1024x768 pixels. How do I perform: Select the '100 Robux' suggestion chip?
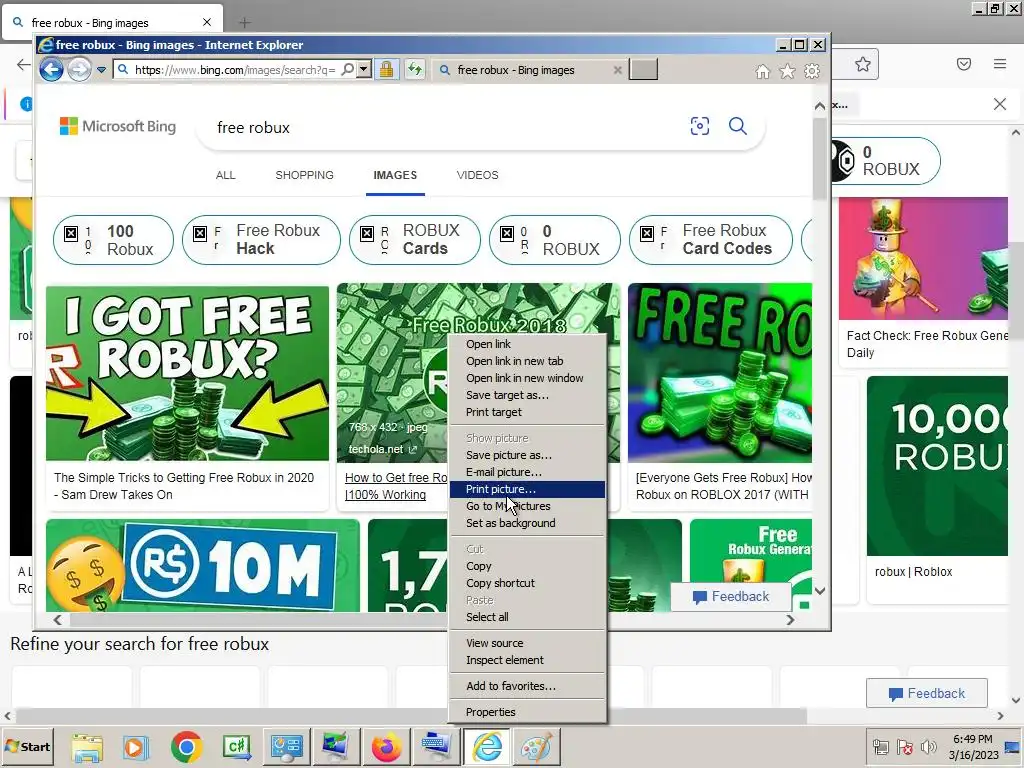113,240
